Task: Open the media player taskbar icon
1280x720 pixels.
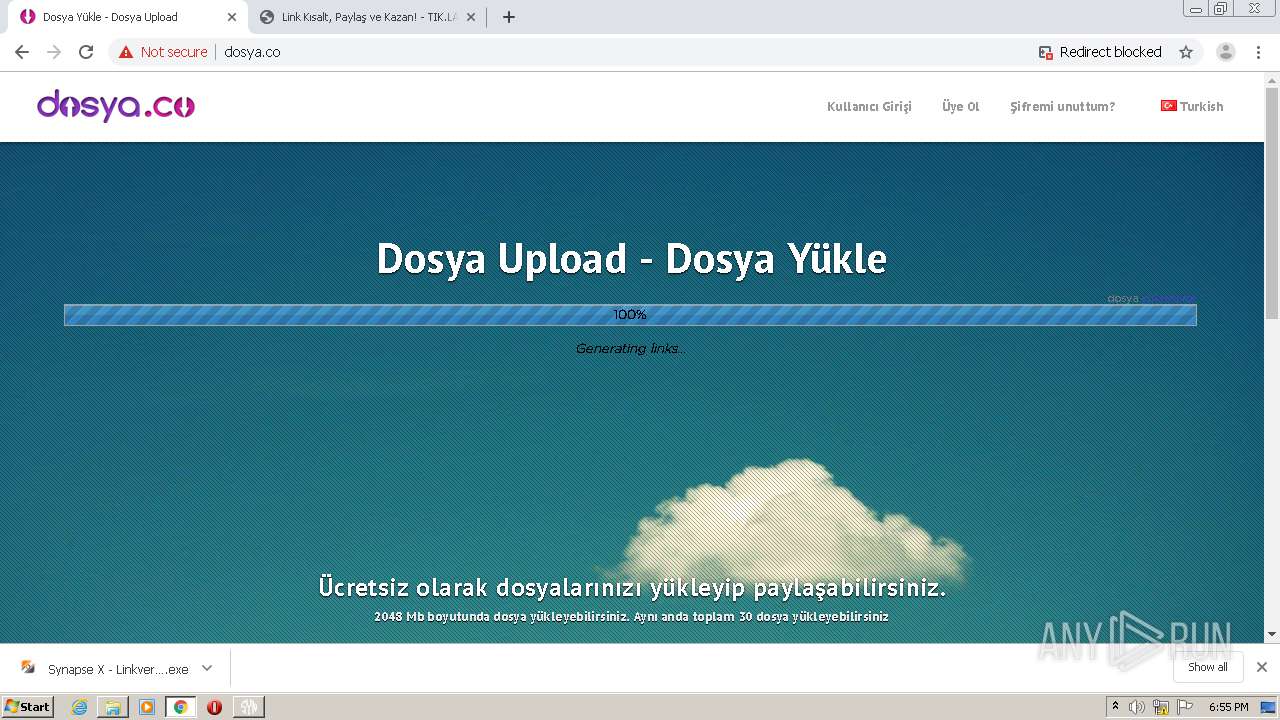Action: coord(147,707)
